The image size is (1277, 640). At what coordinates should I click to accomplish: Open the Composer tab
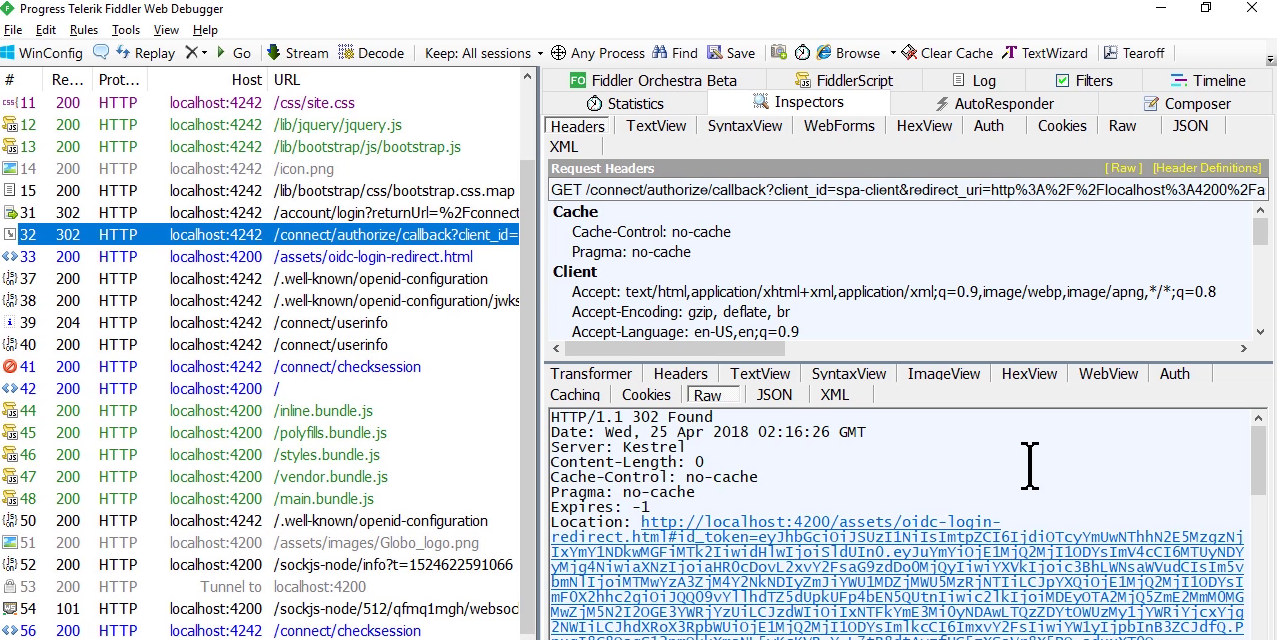pos(1186,103)
